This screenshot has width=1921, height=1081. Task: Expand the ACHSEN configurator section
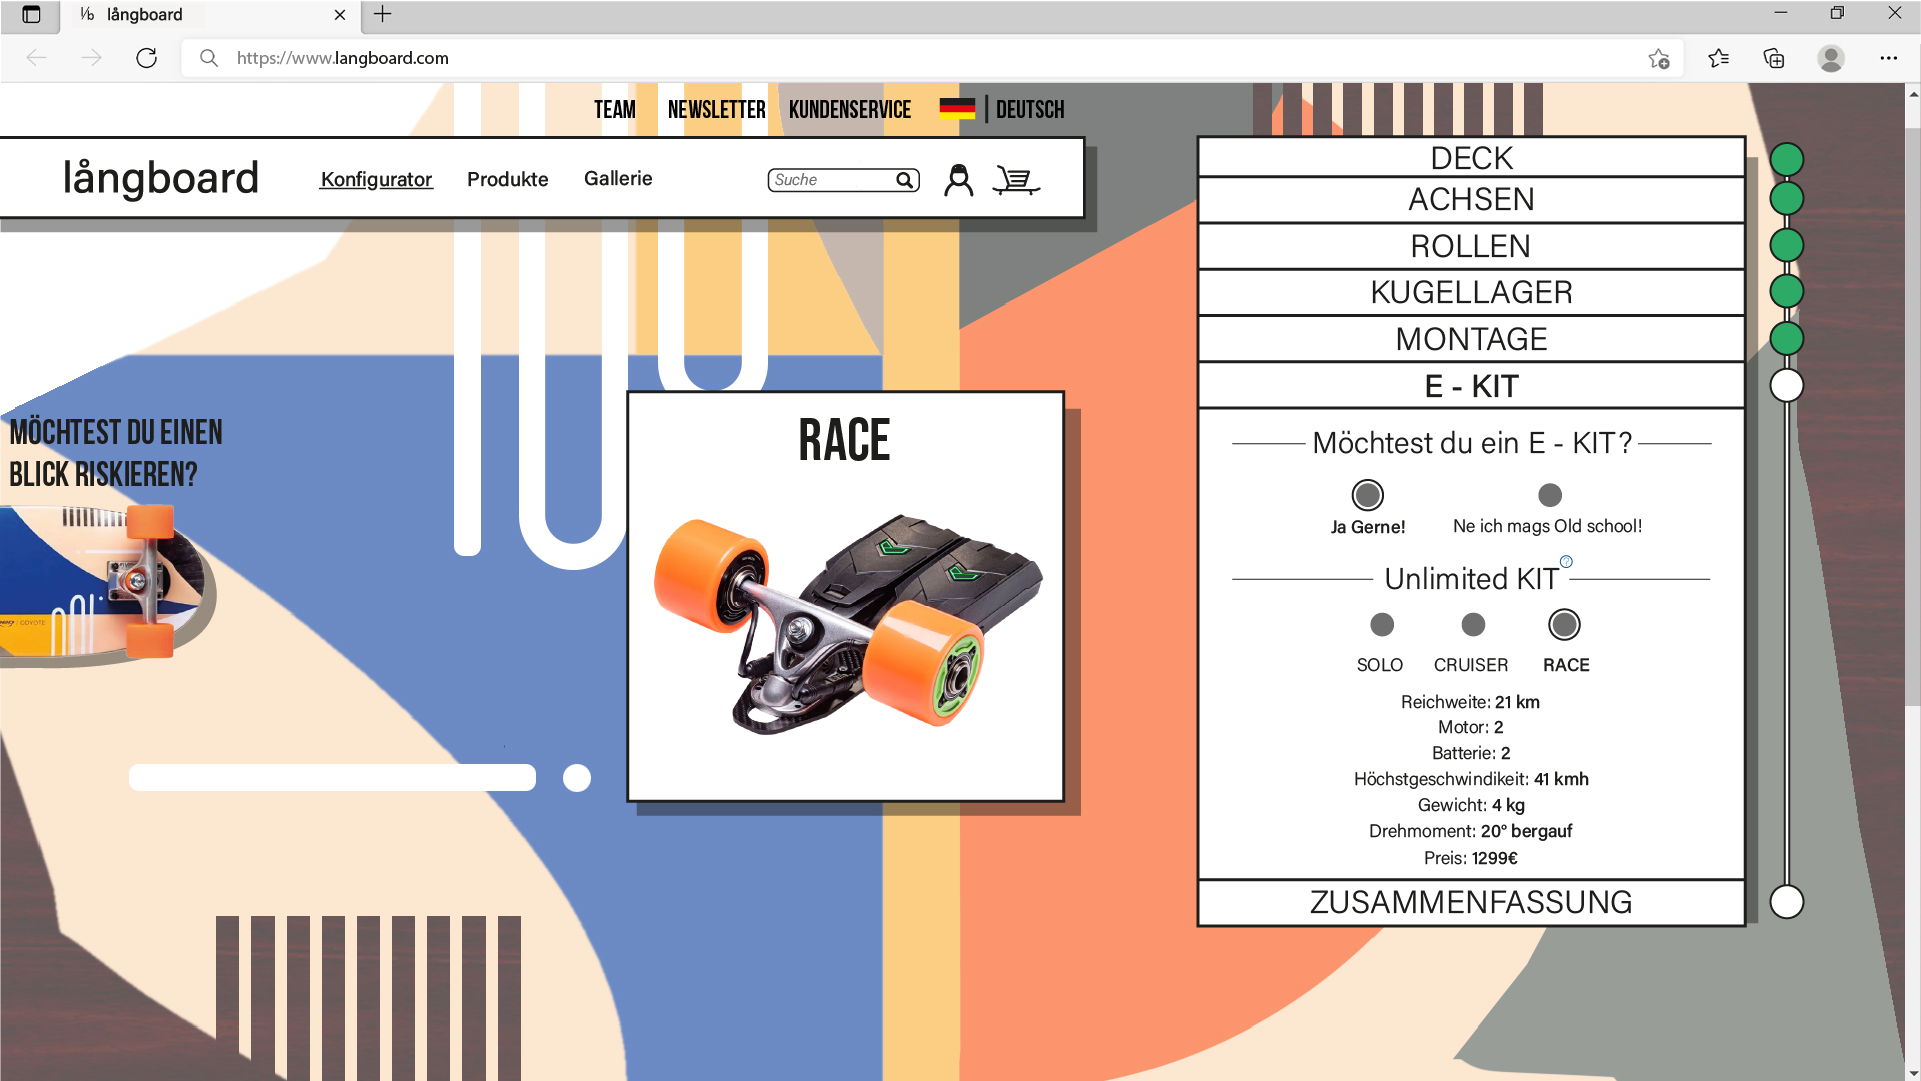click(1471, 198)
